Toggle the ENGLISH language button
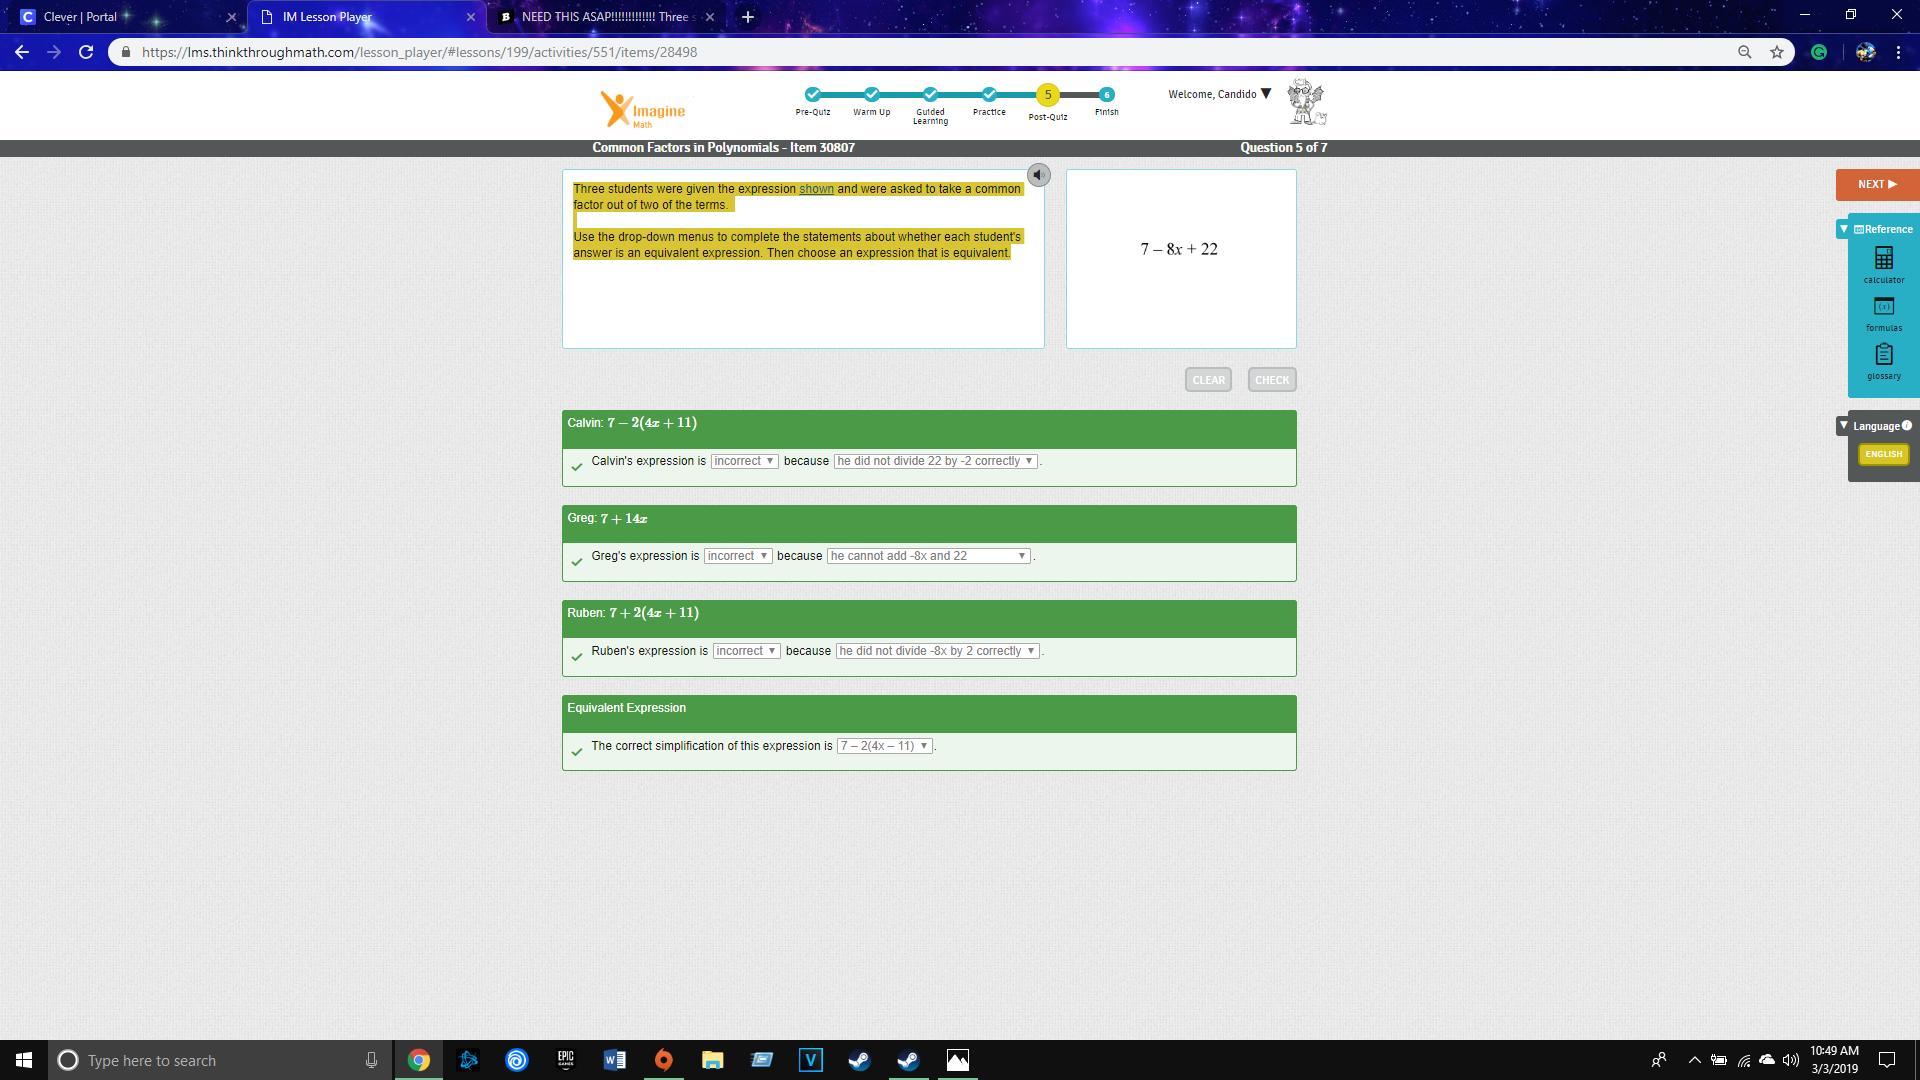1920x1080 pixels. [1883, 454]
